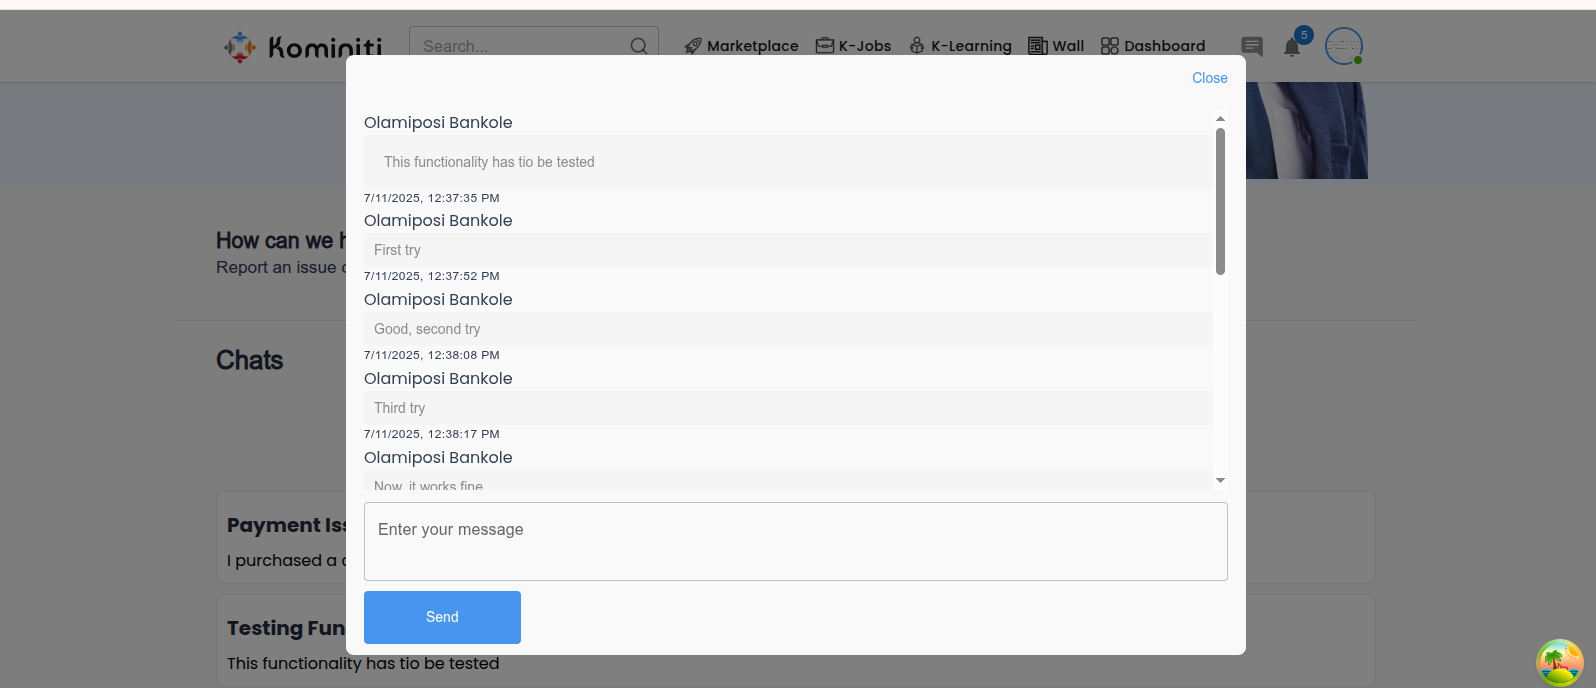Click the Kominiti logo icon
Image resolution: width=1596 pixels, height=688 pixels.
(x=240, y=46)
